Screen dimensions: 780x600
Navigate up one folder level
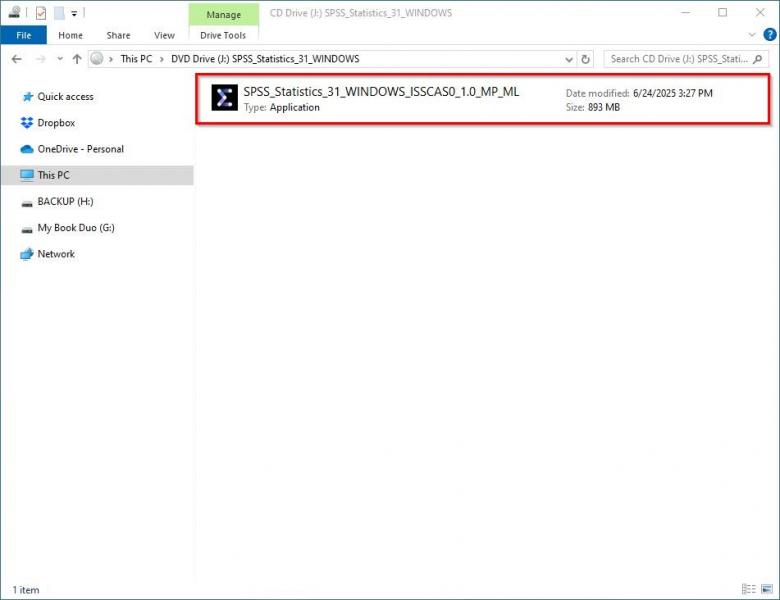coord(77,59)
